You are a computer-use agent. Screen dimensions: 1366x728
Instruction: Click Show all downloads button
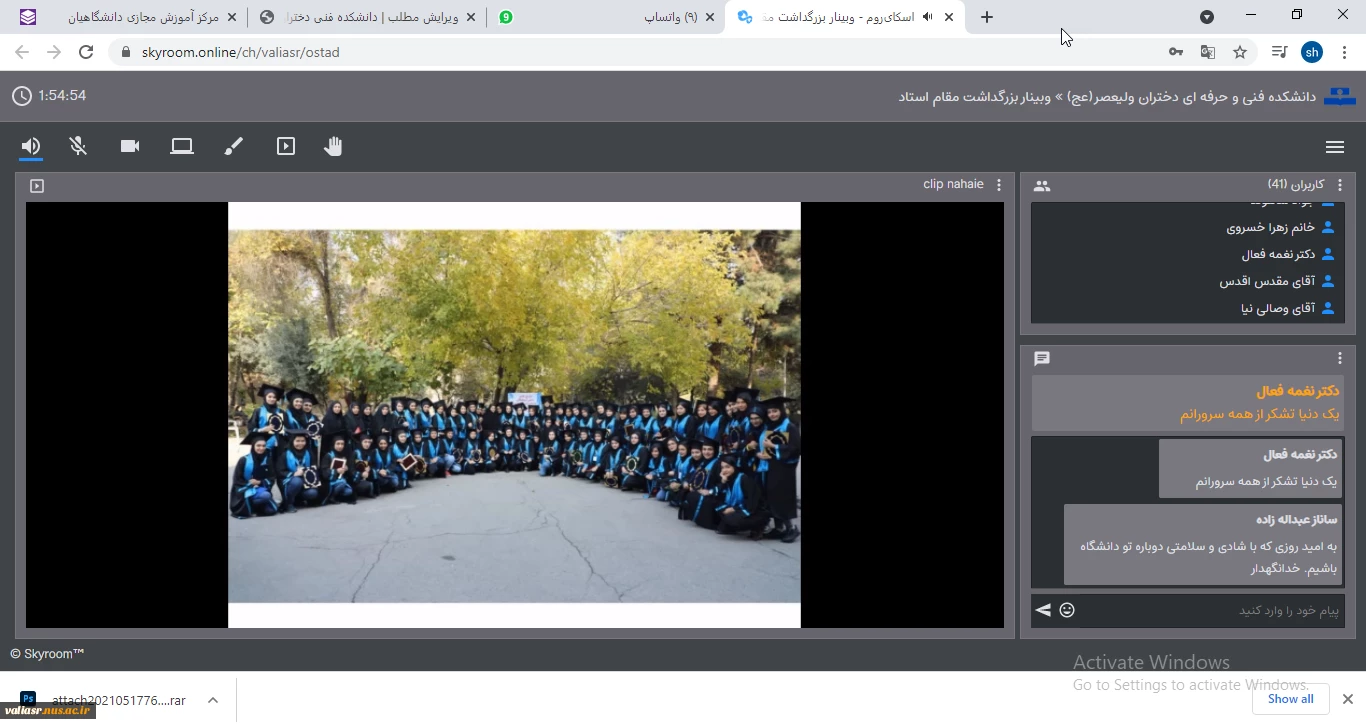(1290, 699)
